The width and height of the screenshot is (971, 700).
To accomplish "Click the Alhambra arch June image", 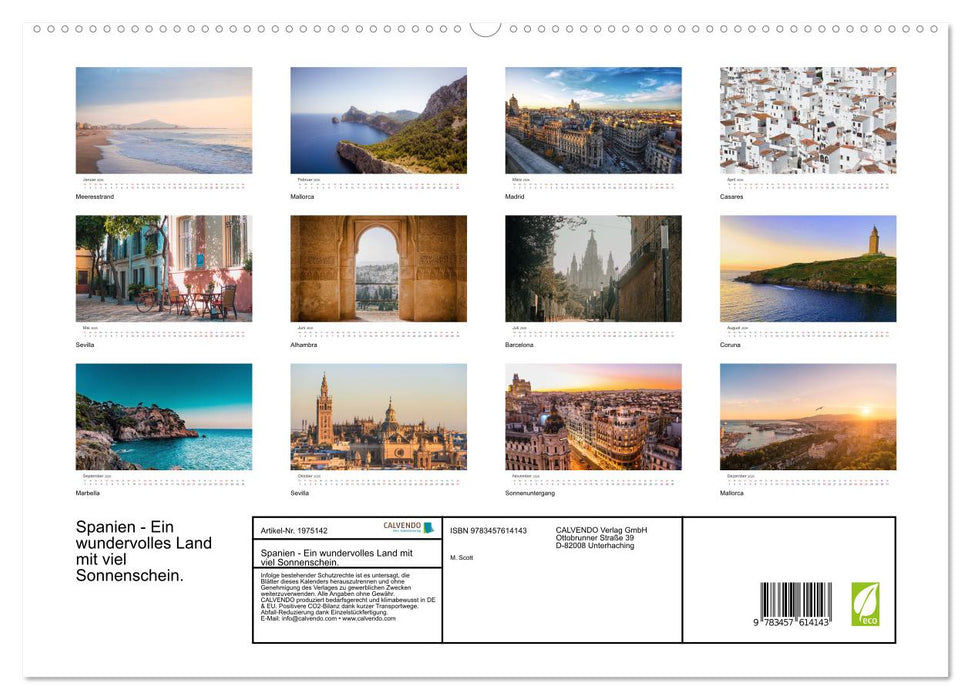I will [x=378, y=267].
